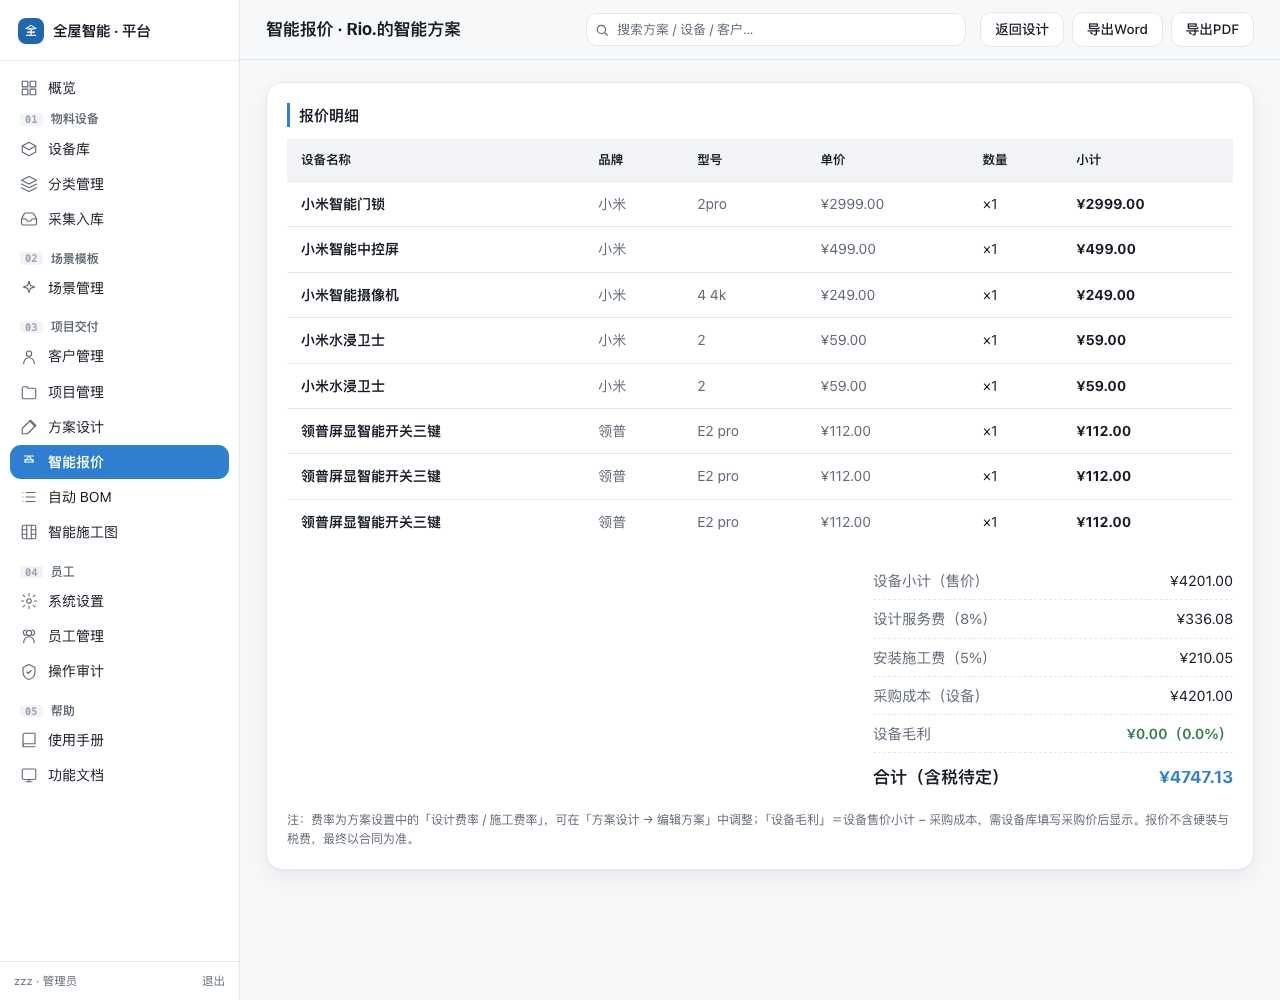Click the 采集入库 inbox icon

click(x=29, y=219)
